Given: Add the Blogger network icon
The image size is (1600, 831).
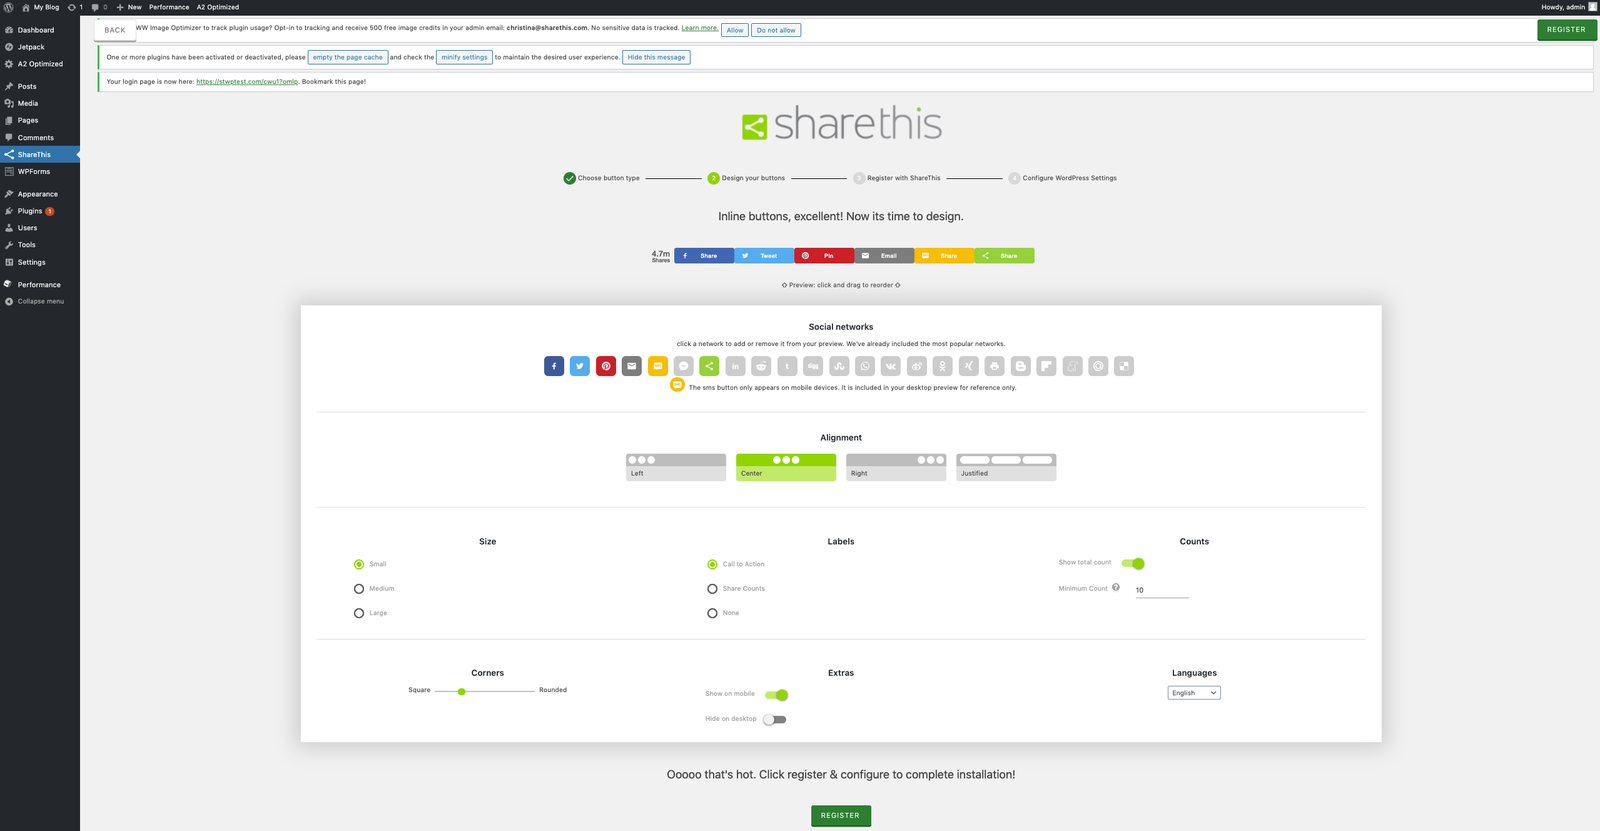Looking at the screenshot, I should click(x=1020, y=366).
